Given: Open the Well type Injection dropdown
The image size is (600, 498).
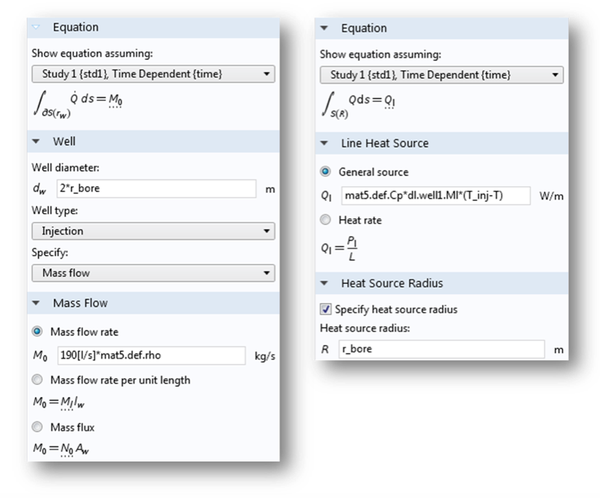Looking at the screenshot, I should coord(151,231).
